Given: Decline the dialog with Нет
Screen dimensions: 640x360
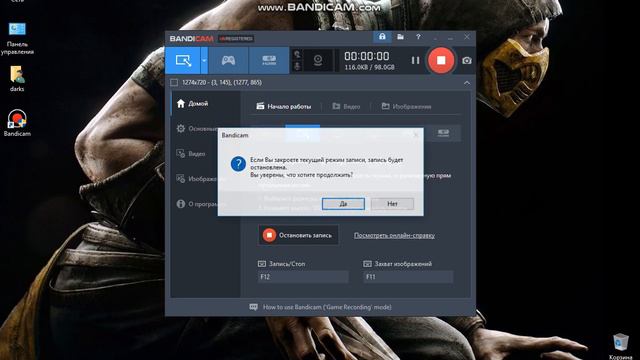Looking at the screenshot, I should point(392,204).
